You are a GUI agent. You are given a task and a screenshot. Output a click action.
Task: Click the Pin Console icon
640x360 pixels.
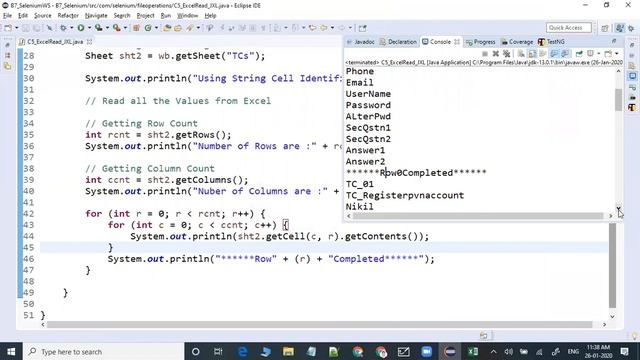pyautogui.click(x=579, y=53)
